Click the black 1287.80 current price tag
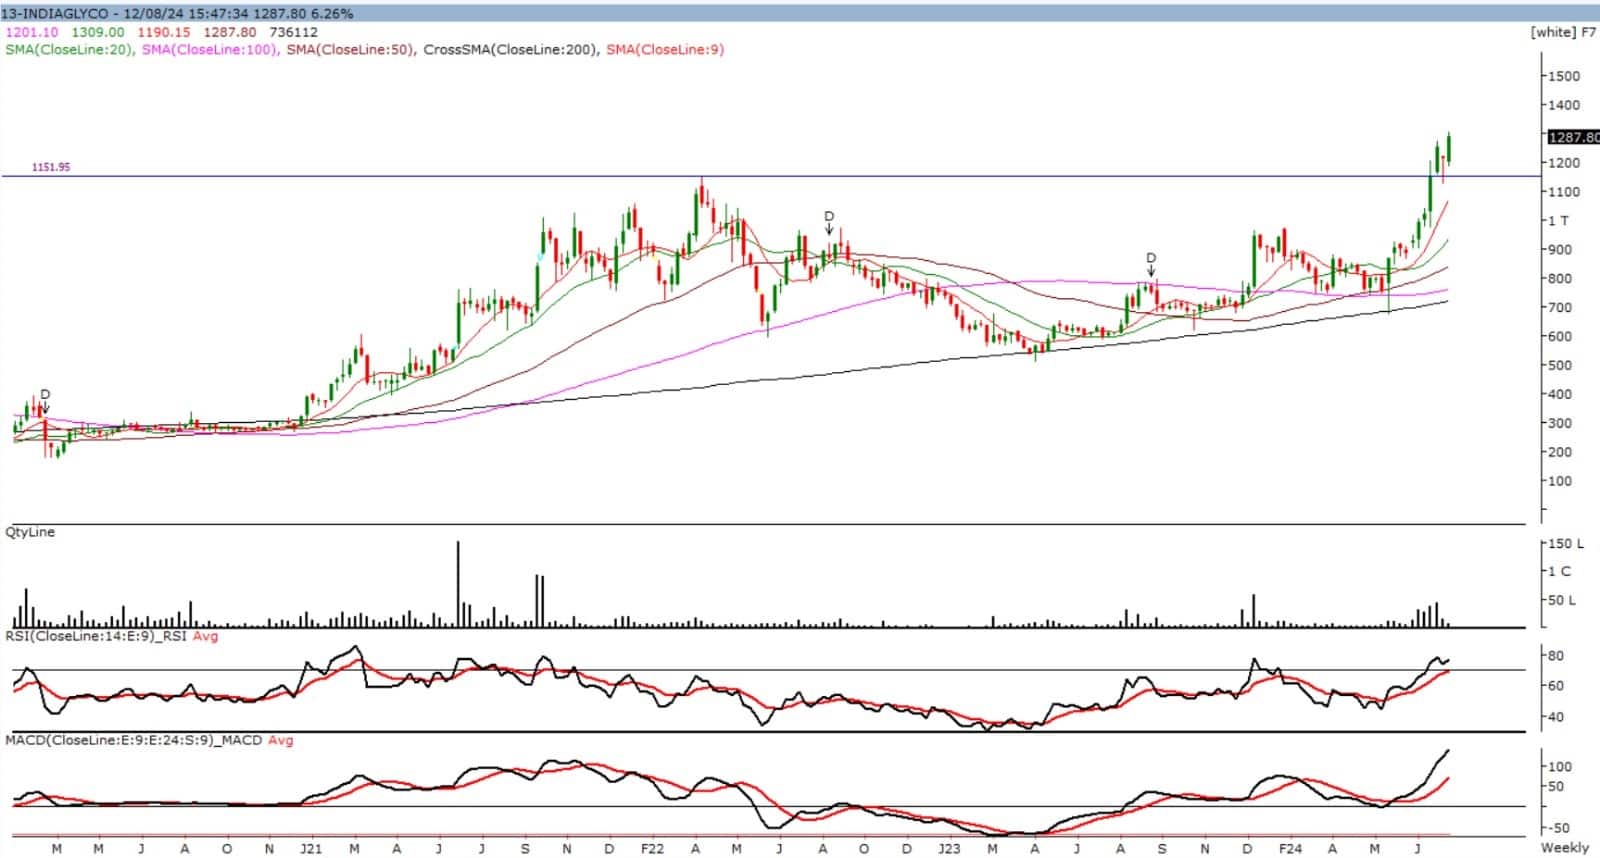 [1572, 137]
